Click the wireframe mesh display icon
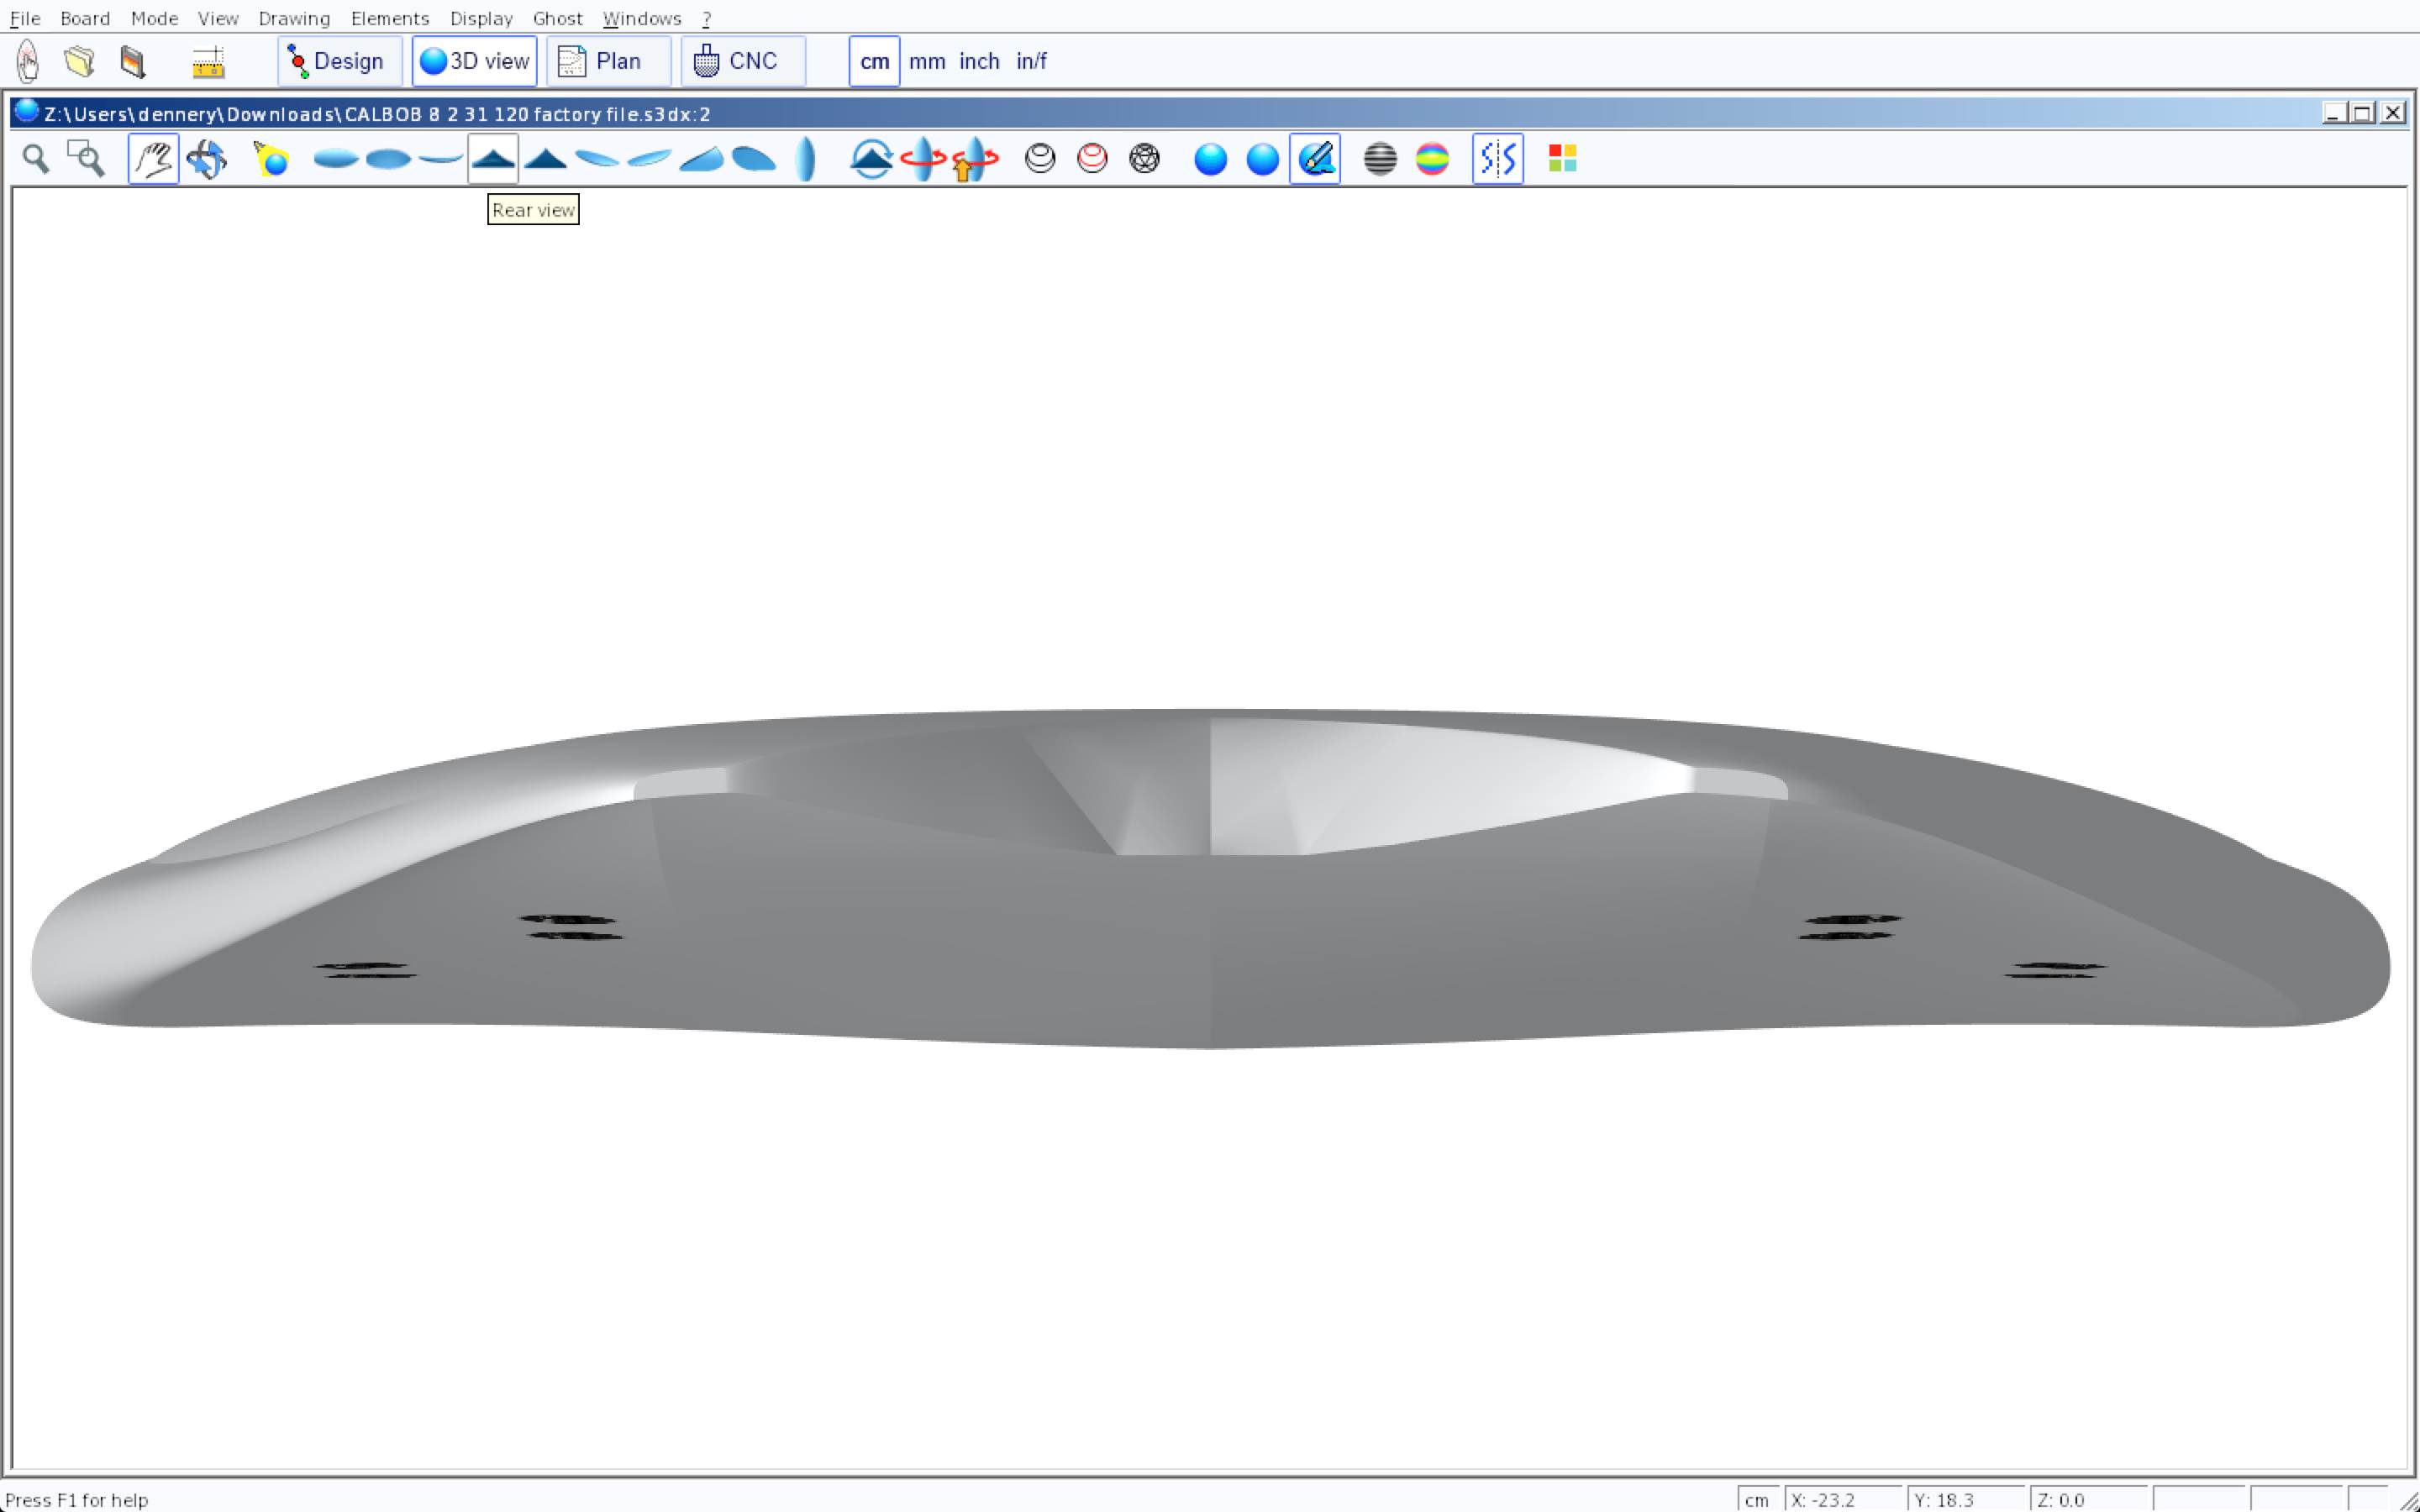This screenshot has height=1512, width=2420. click(x=1144, y=159)
